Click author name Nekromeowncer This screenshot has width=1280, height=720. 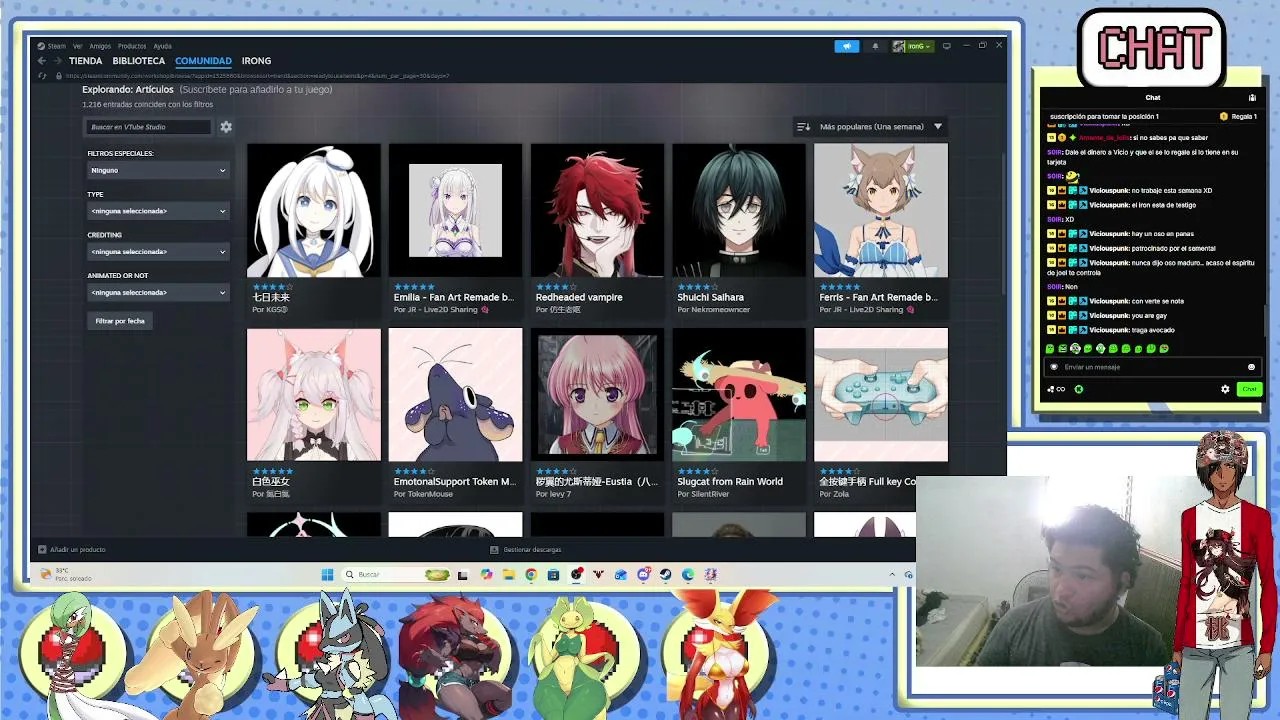coord(718,310)
